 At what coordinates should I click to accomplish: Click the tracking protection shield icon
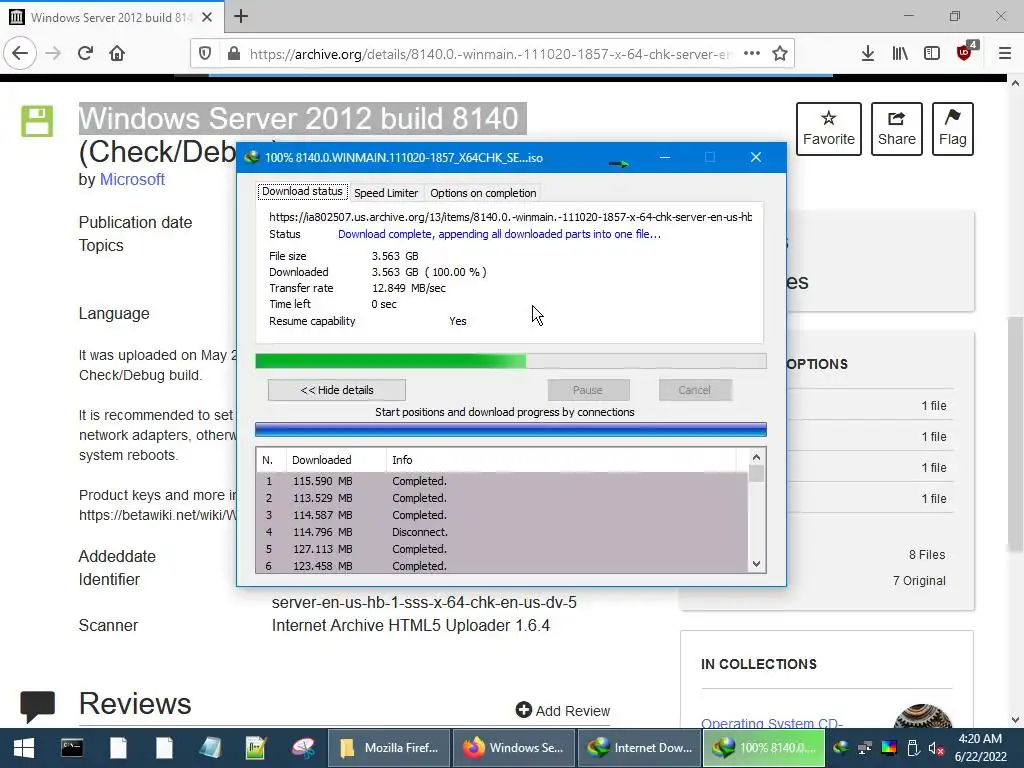click(x=205, y=54)
